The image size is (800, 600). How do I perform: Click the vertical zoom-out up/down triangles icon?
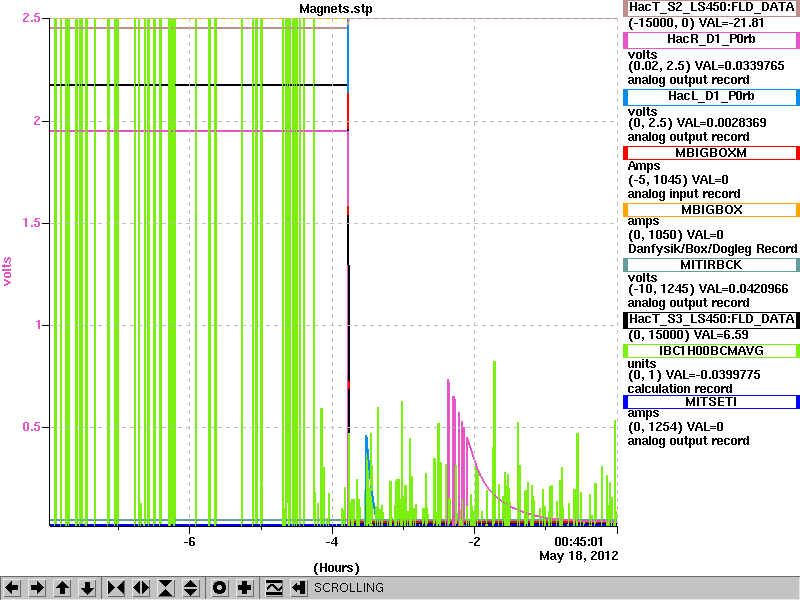[191, 588]
